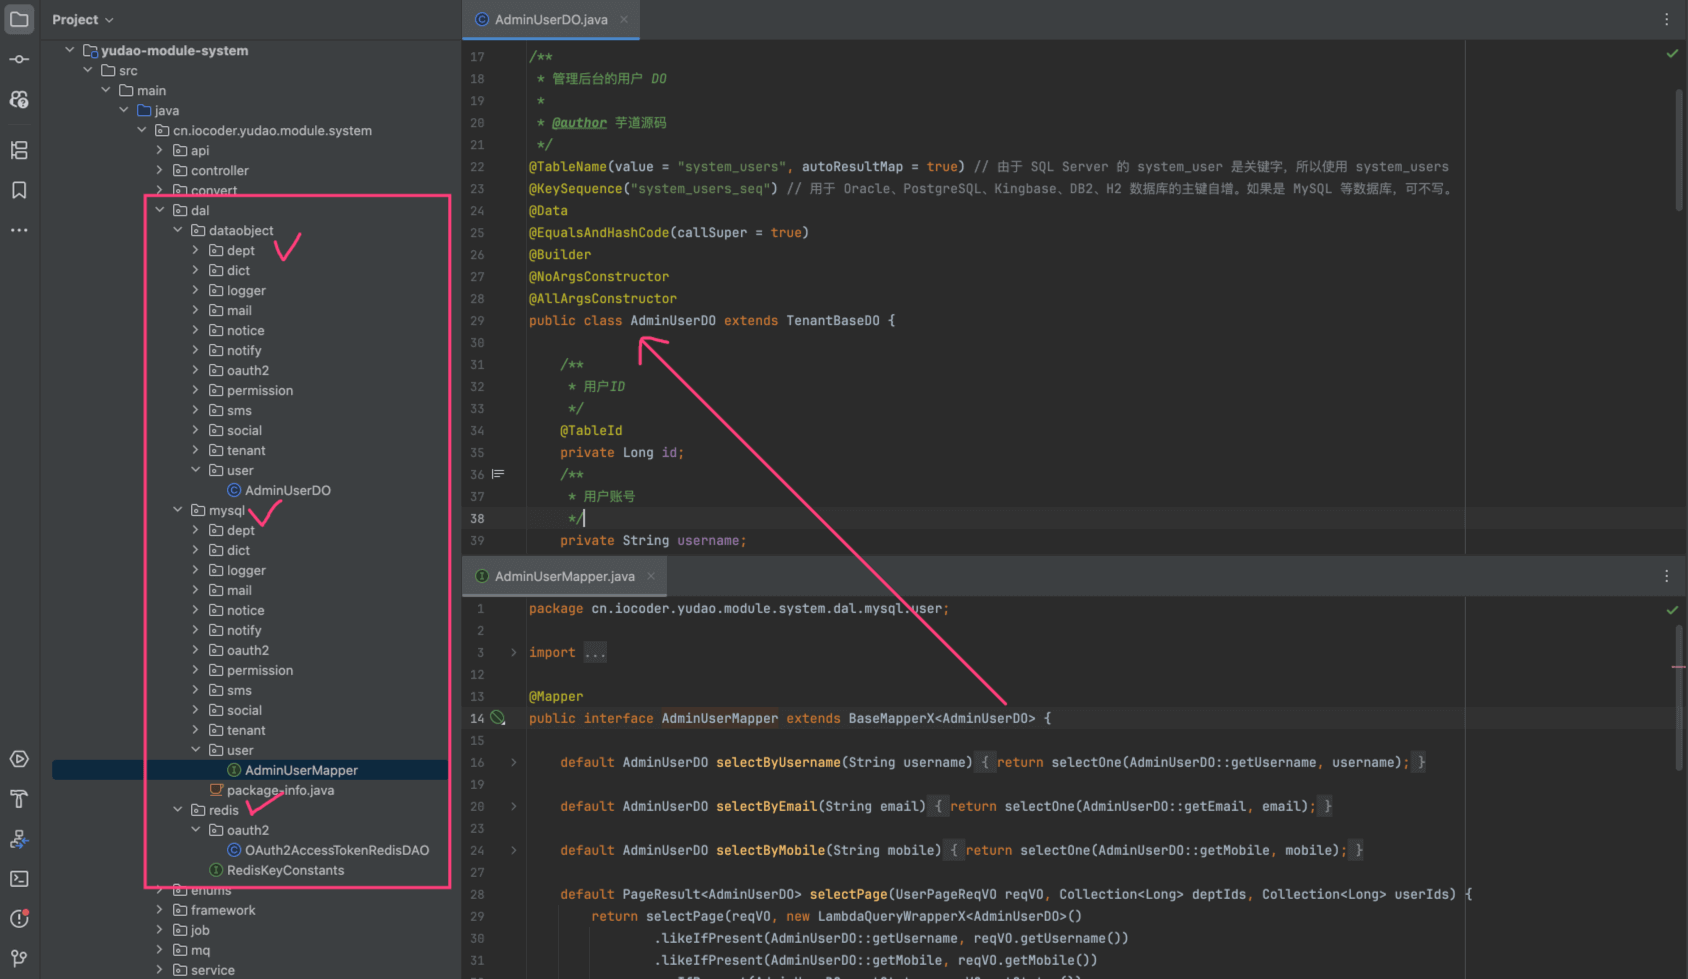This screenshot has width=1688, height=979.
Task: Open the Git version control panel
Action: 19,958
